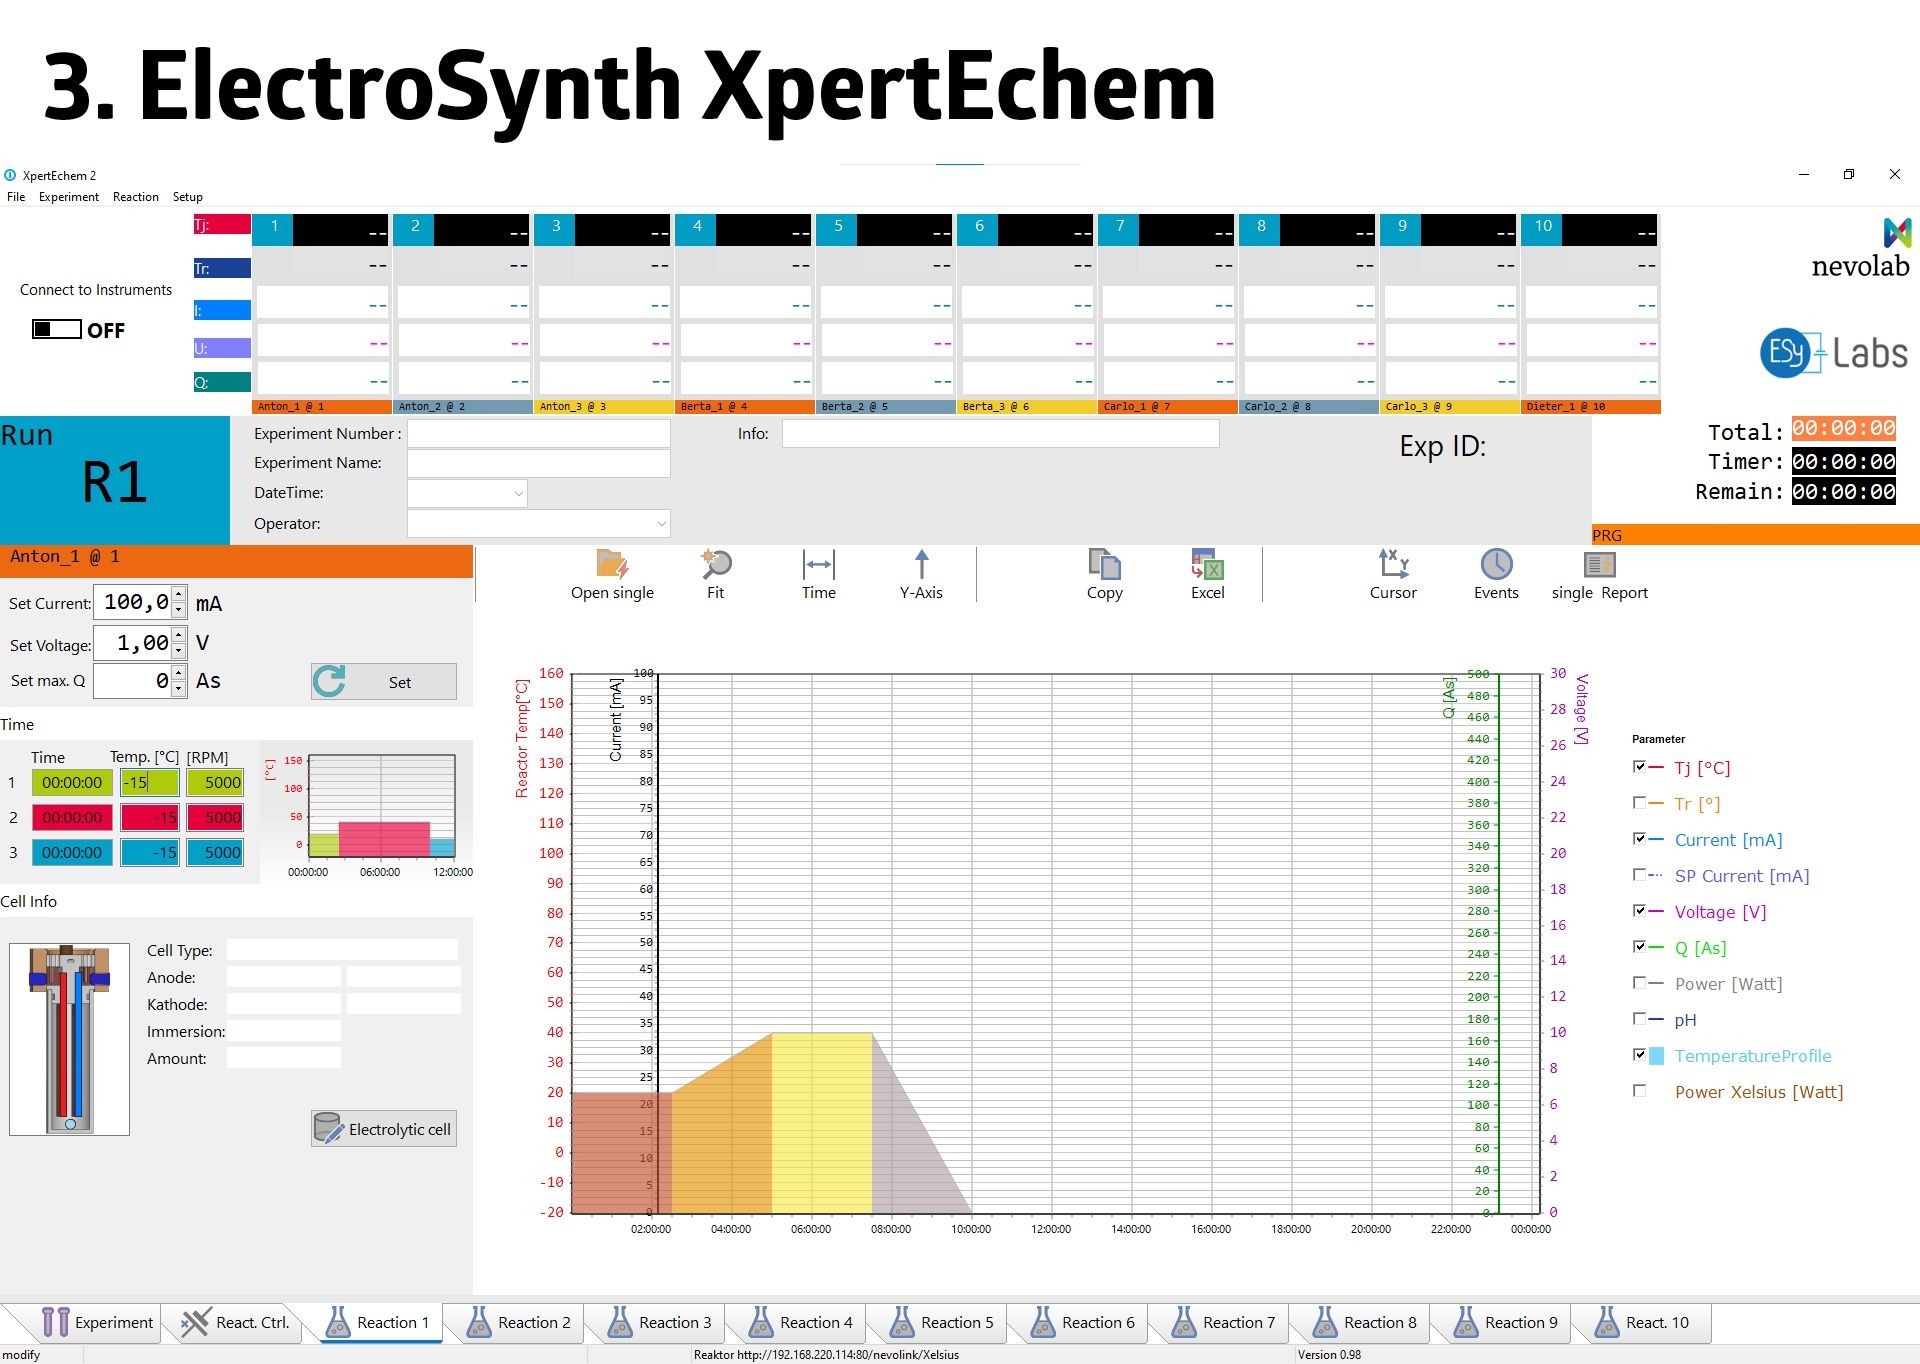Switch to the Reaction 2 tab
This screenshot has width=1920, height=1364.
[519, 1322]
